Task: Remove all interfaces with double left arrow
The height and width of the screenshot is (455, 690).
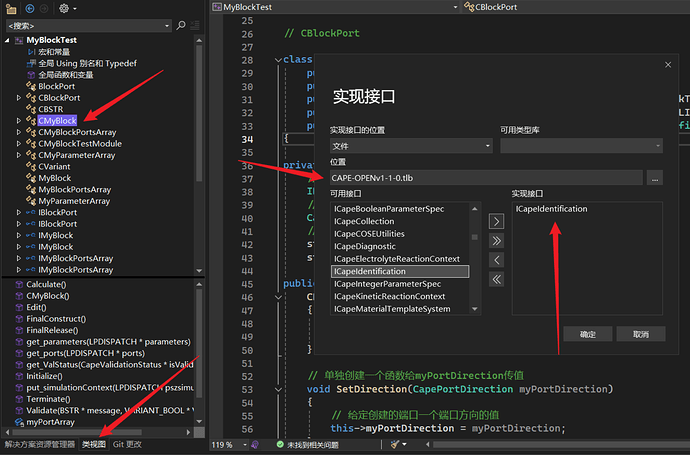Action: point(496,279)
